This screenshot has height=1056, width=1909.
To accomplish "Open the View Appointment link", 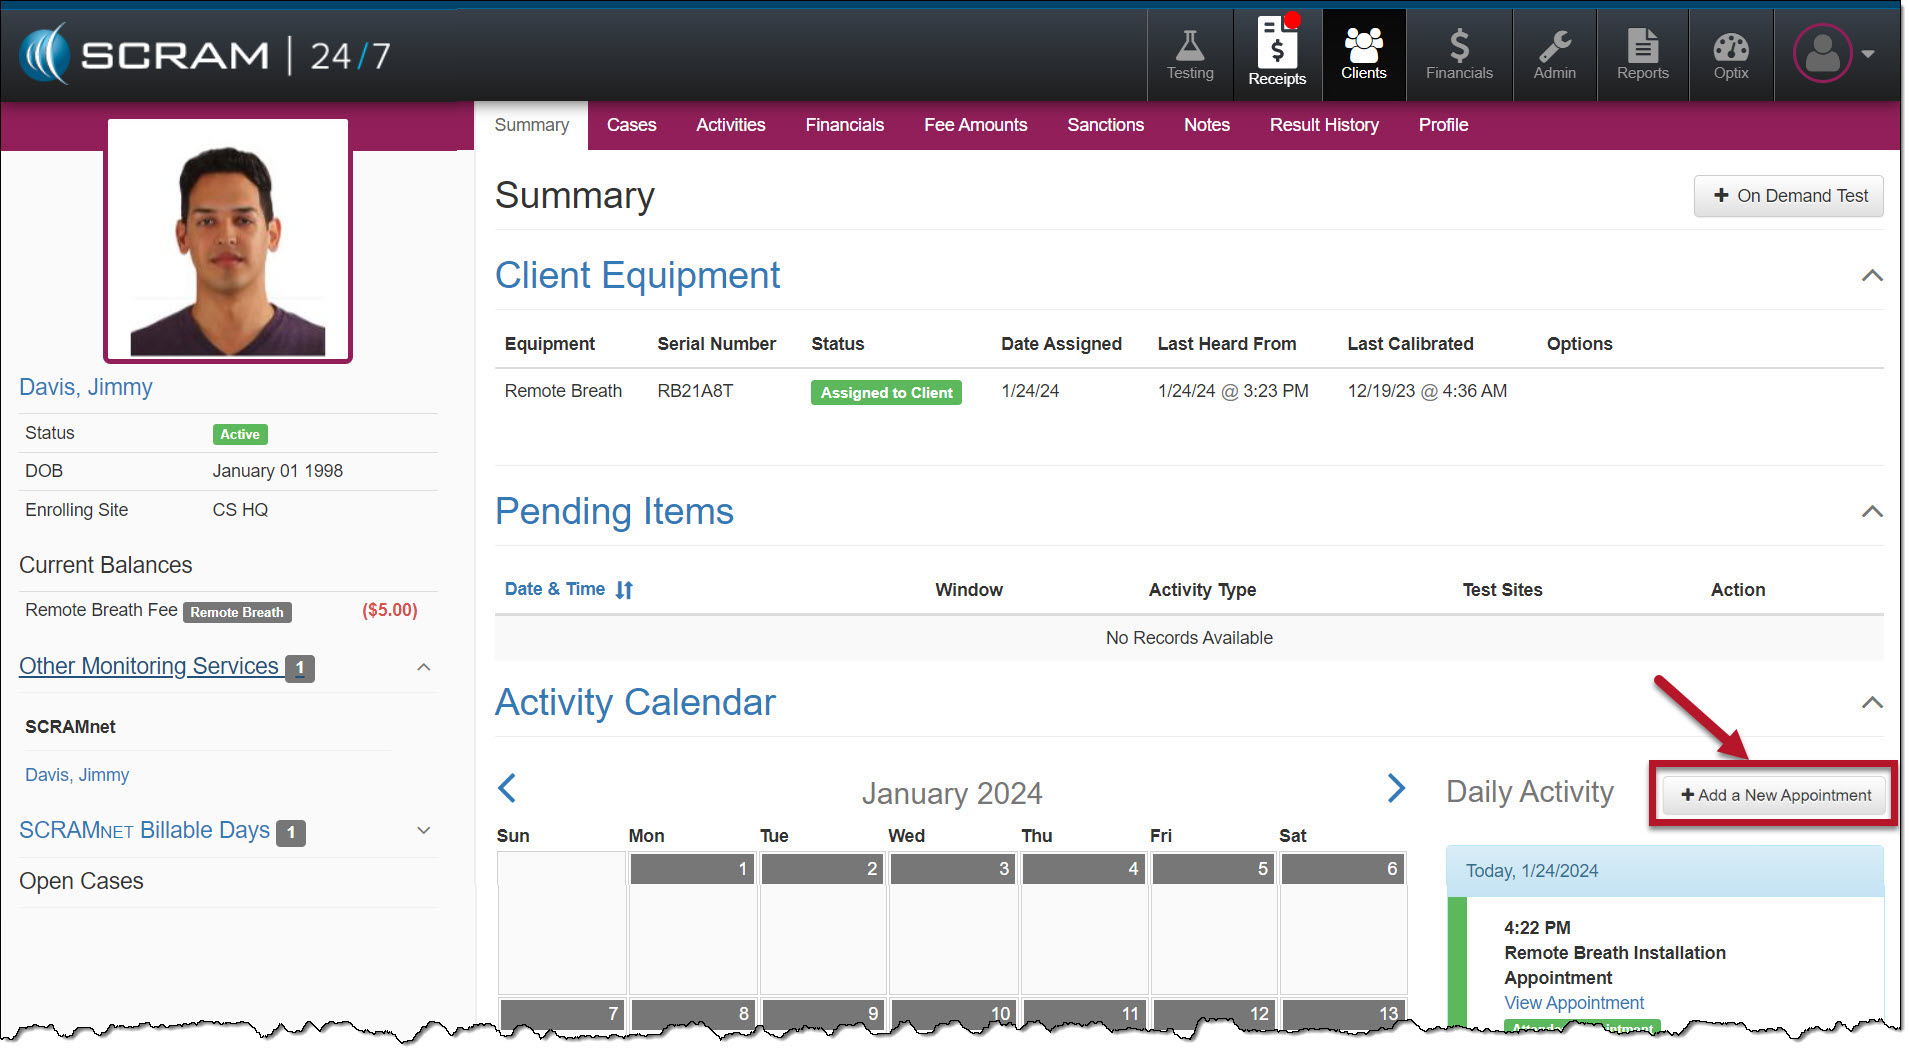I will pyautogui.click(x=1573, y=1003).
